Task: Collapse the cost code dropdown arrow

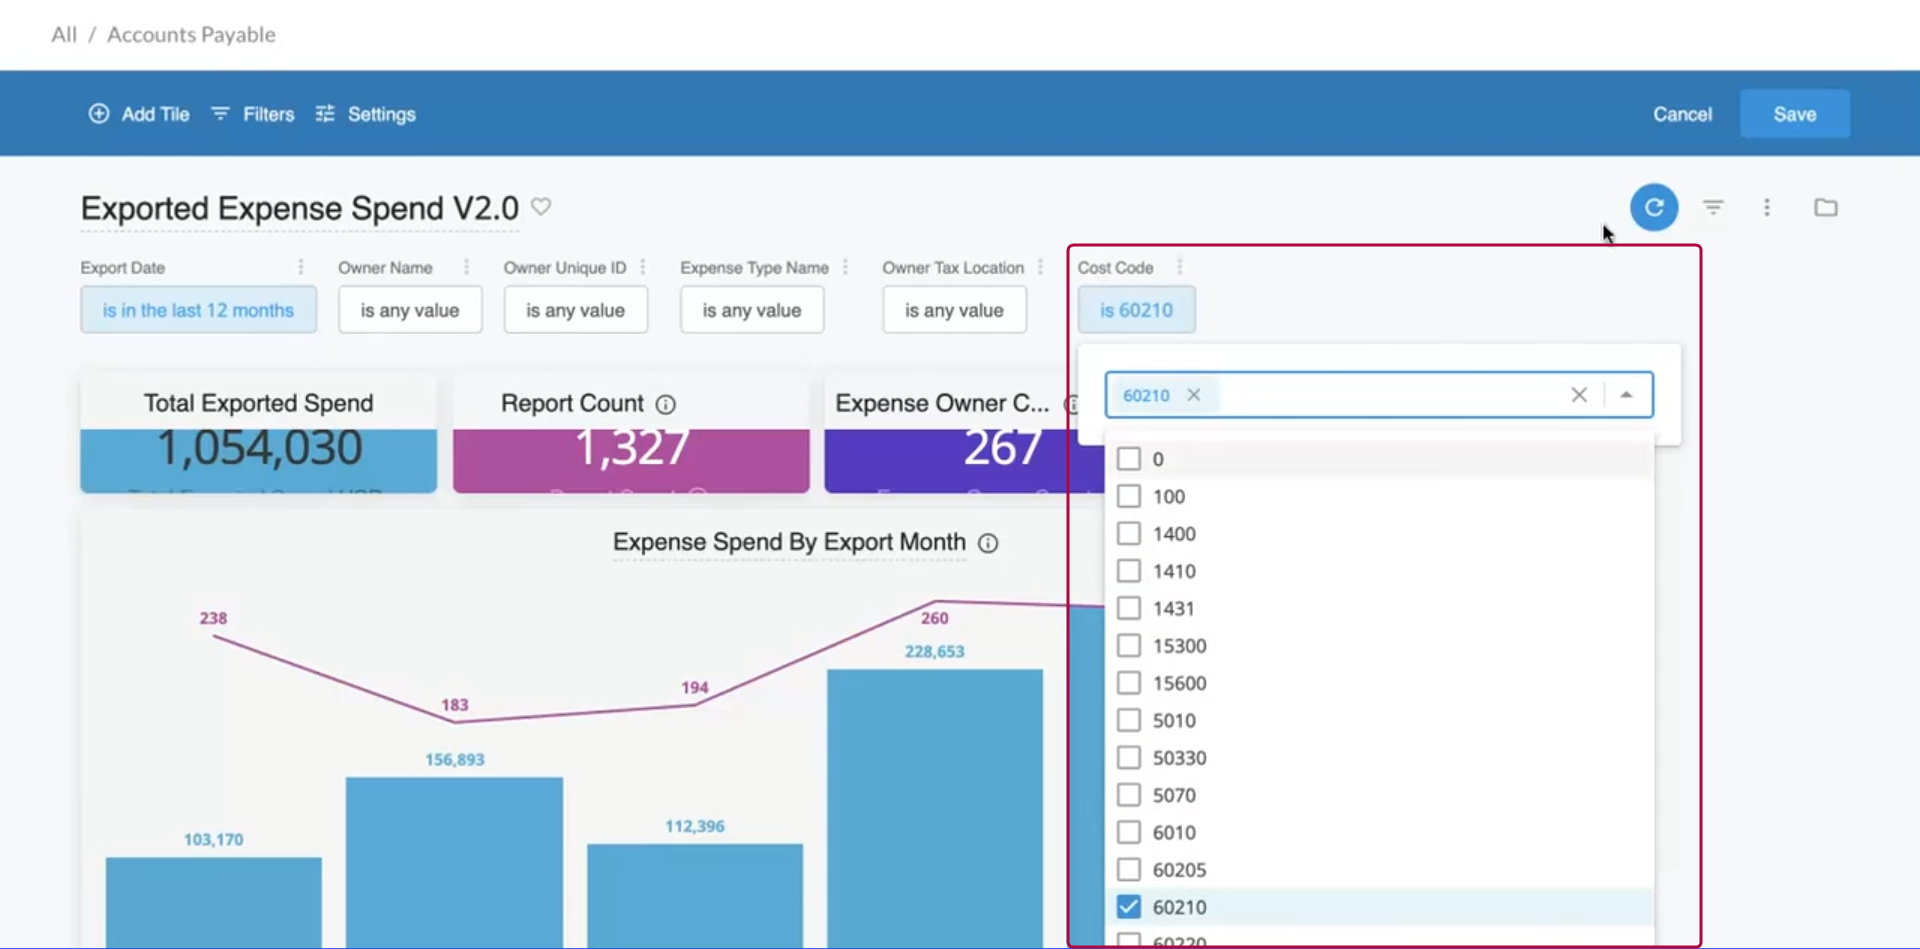Action: [1627, 395]
